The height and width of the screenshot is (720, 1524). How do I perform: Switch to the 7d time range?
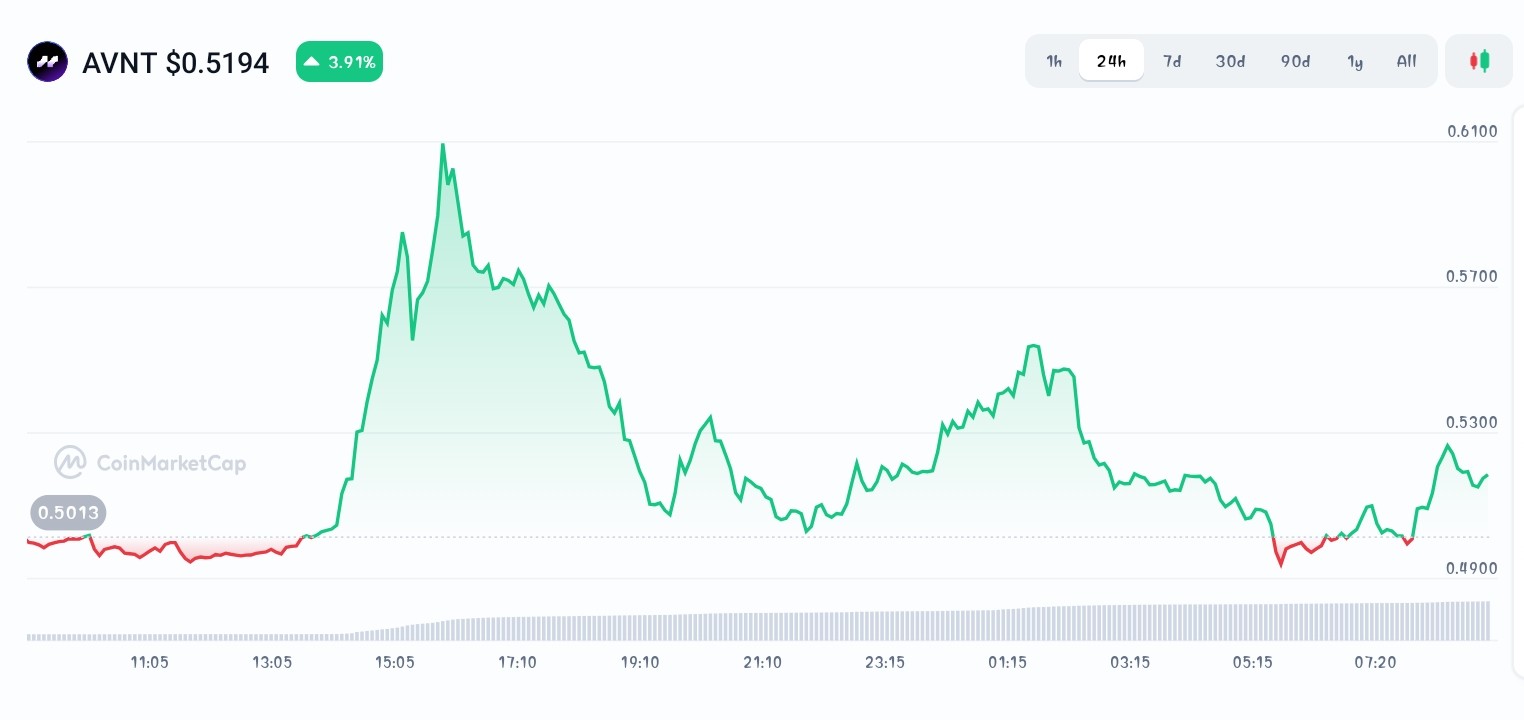[x=1172, y=61]
